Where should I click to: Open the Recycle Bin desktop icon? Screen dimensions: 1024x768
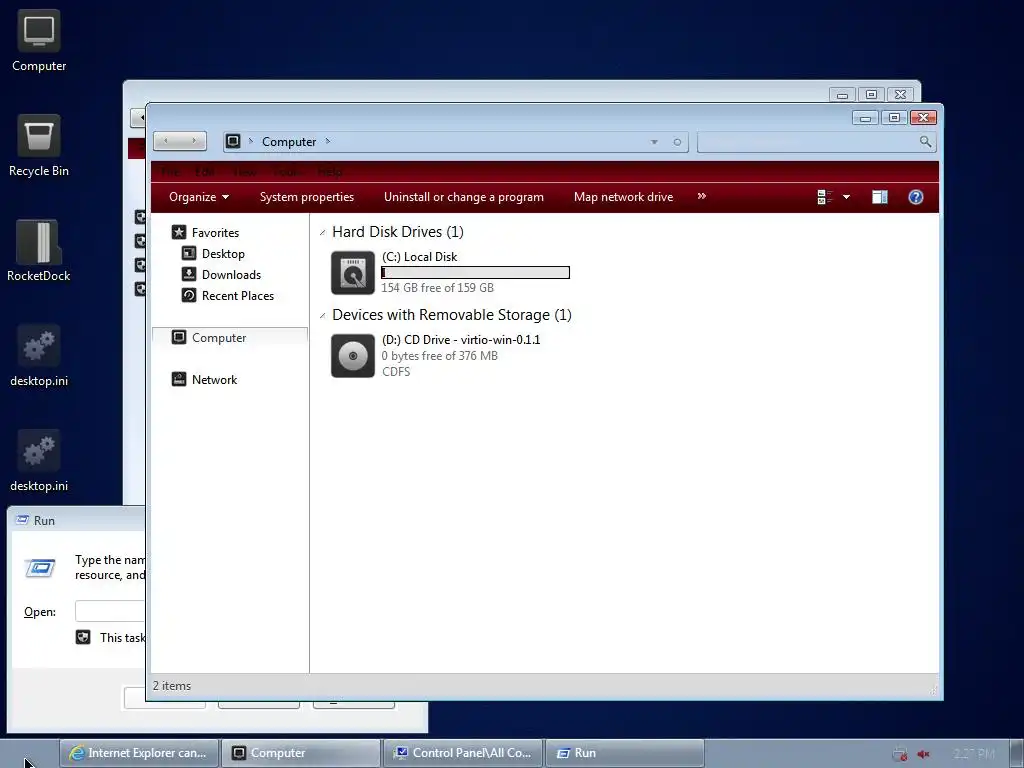(x=39, y=146)
